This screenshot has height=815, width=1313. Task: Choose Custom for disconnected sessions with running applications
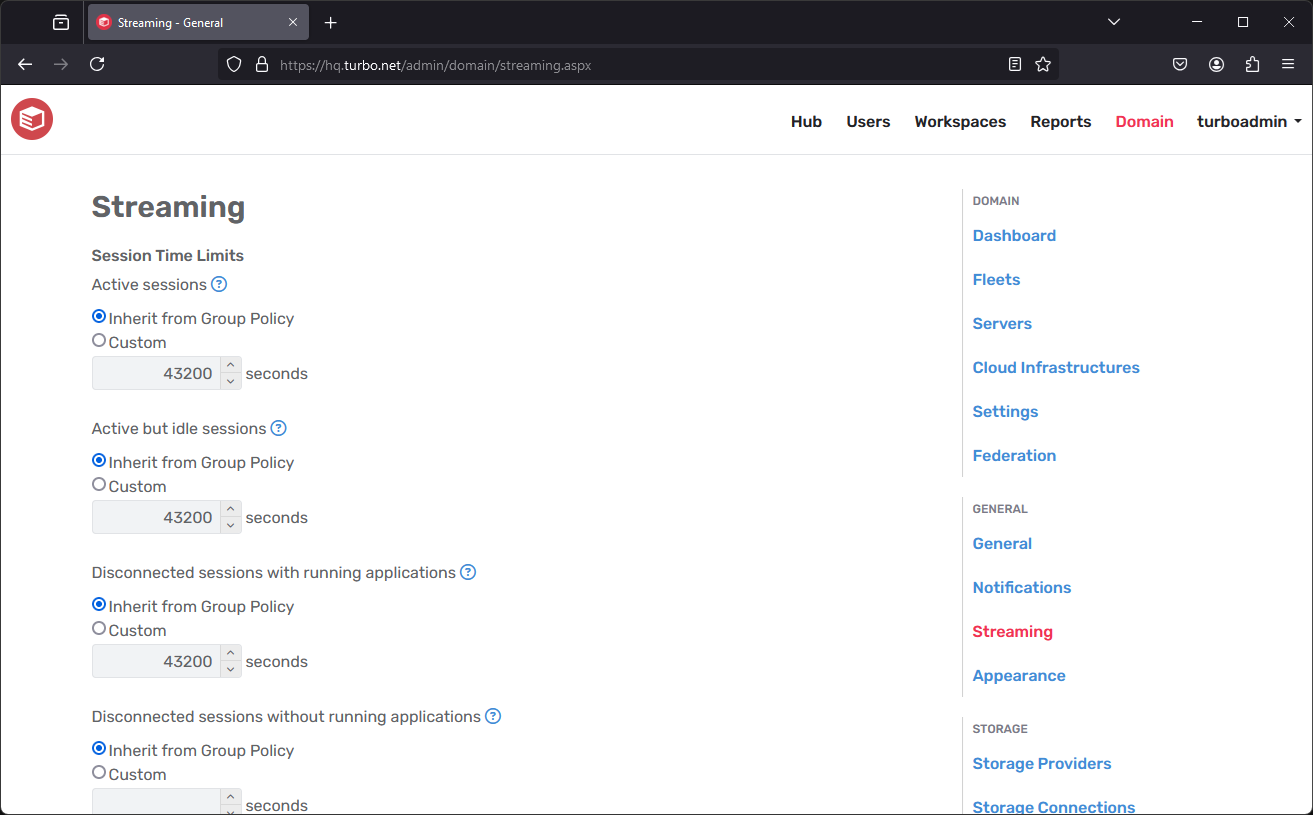[98, 627]
